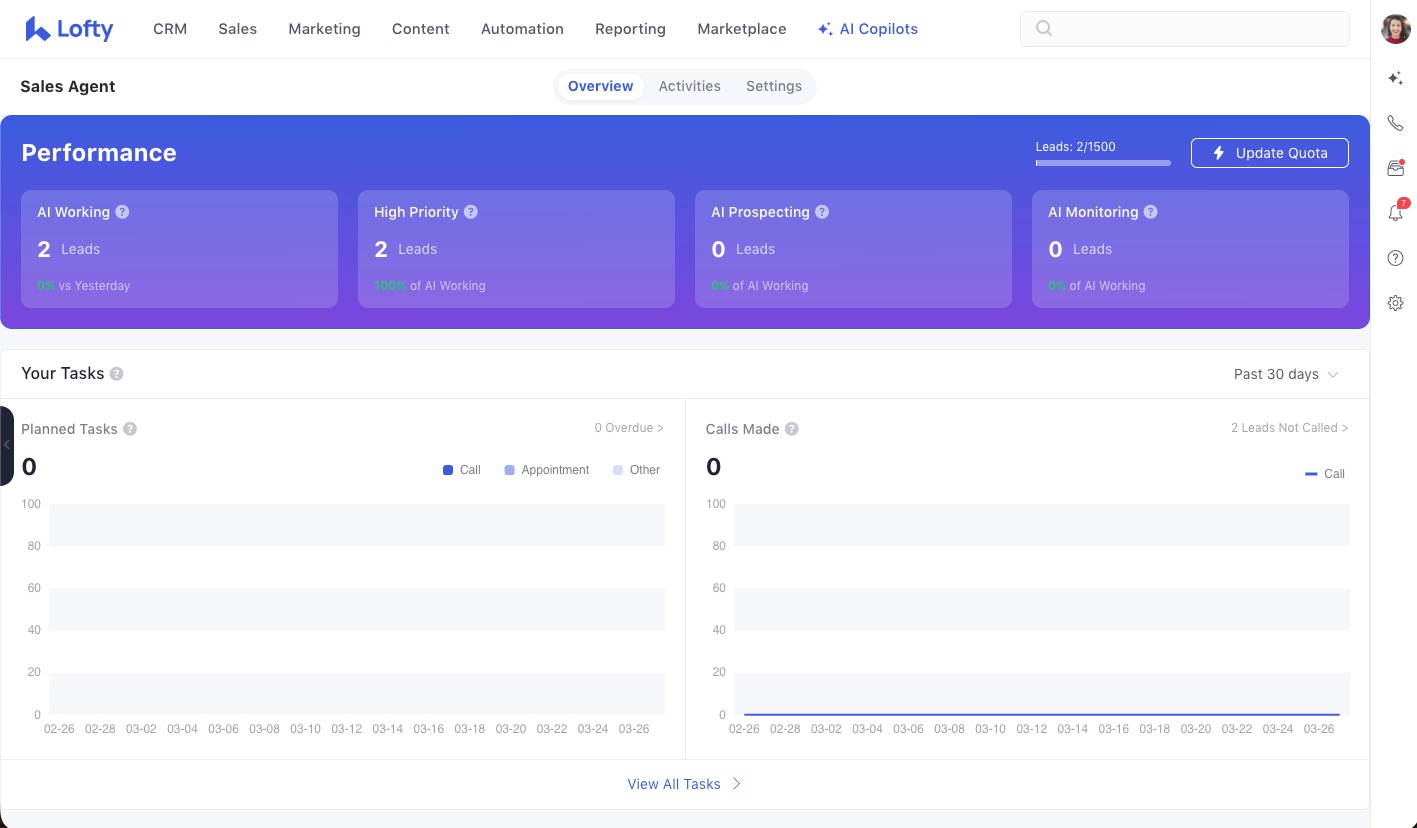Expand the collapsed left side panel handle

click(x=7, y=445)
